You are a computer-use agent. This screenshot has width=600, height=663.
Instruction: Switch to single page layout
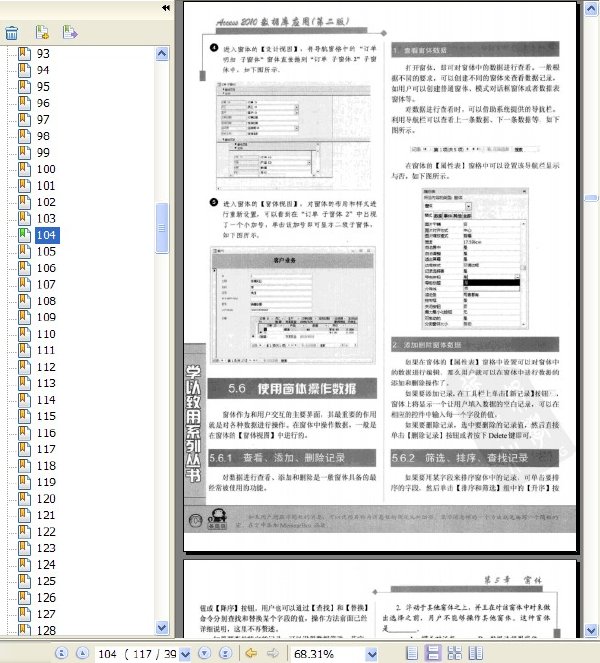[x=411, y=653]
